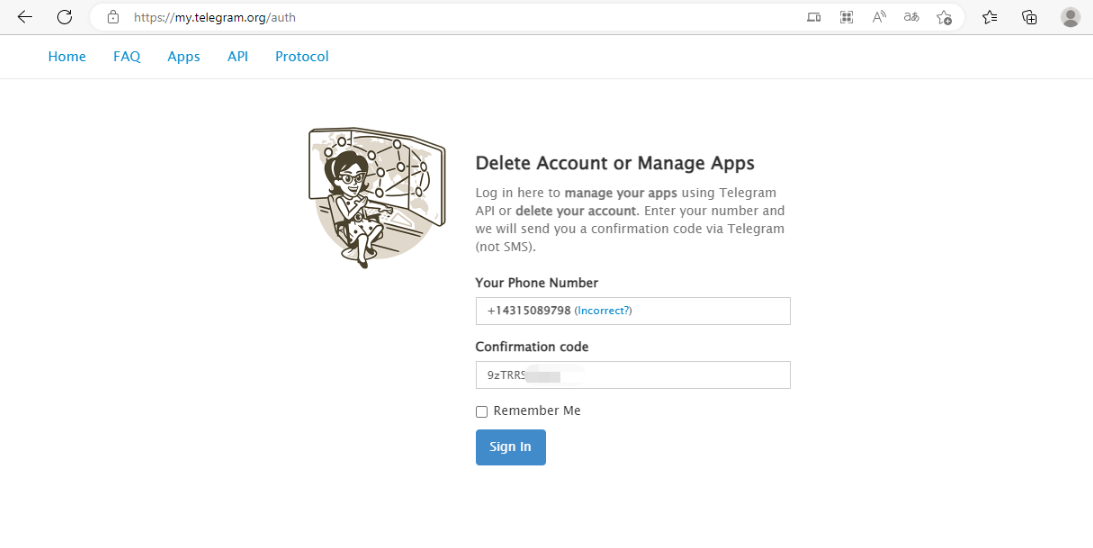
Task: Reload the page with the refresh icon
Action: click(x=65, y=17)
